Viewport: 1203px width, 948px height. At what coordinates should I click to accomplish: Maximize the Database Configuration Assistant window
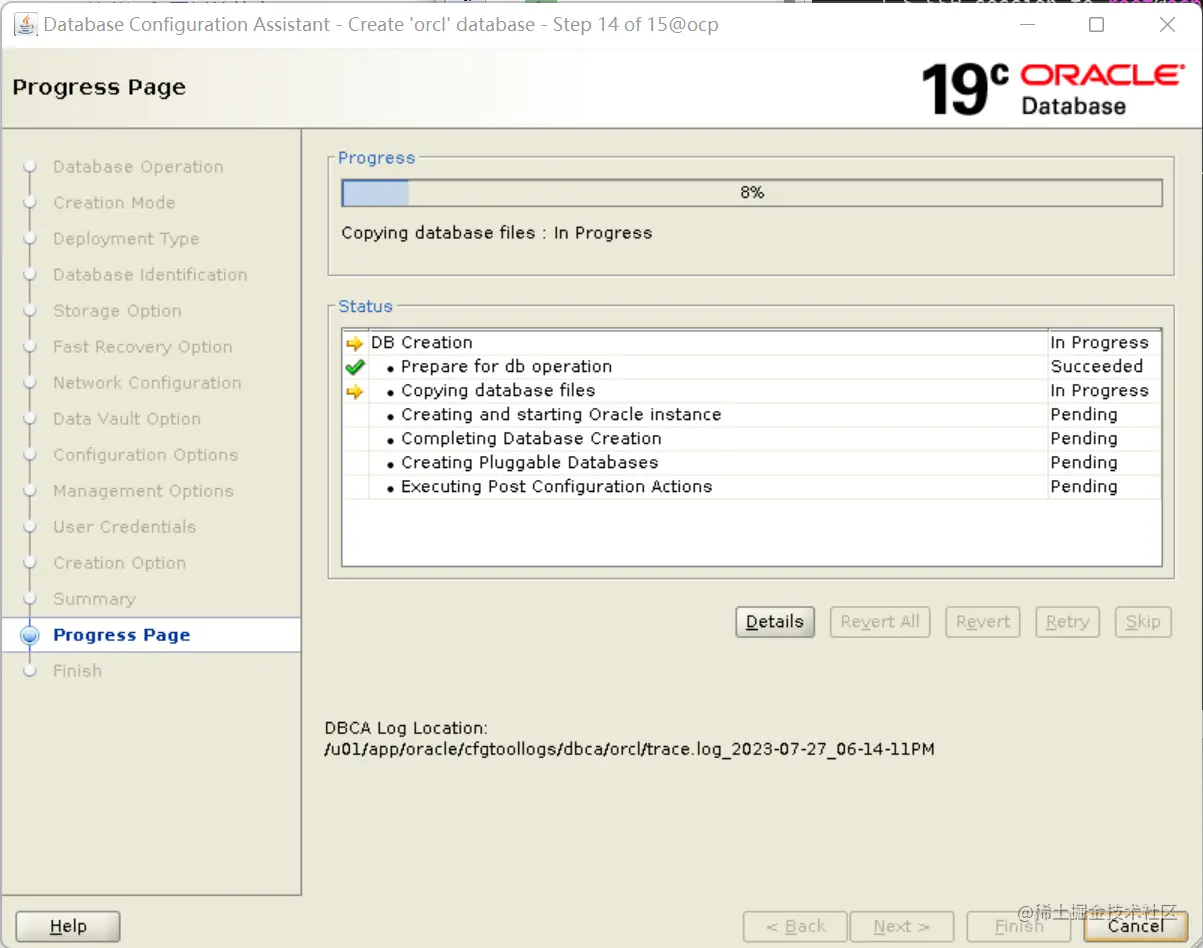click(1096, 25)
